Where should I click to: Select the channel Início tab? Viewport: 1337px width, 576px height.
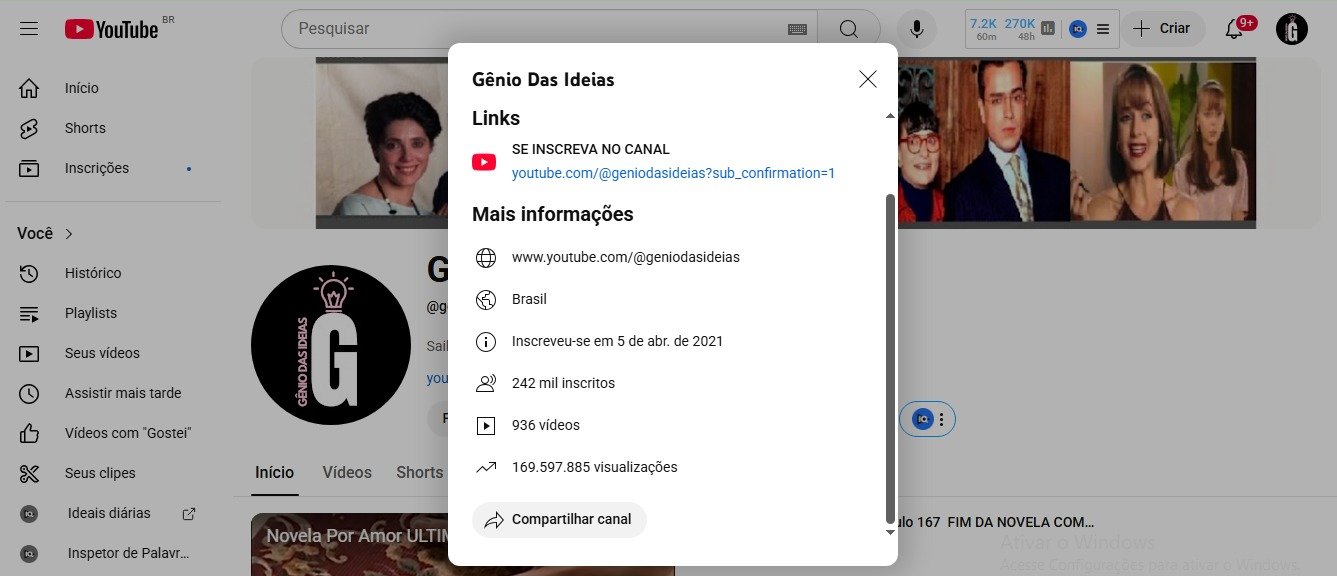pyautogui.click(x=274, y=472)
